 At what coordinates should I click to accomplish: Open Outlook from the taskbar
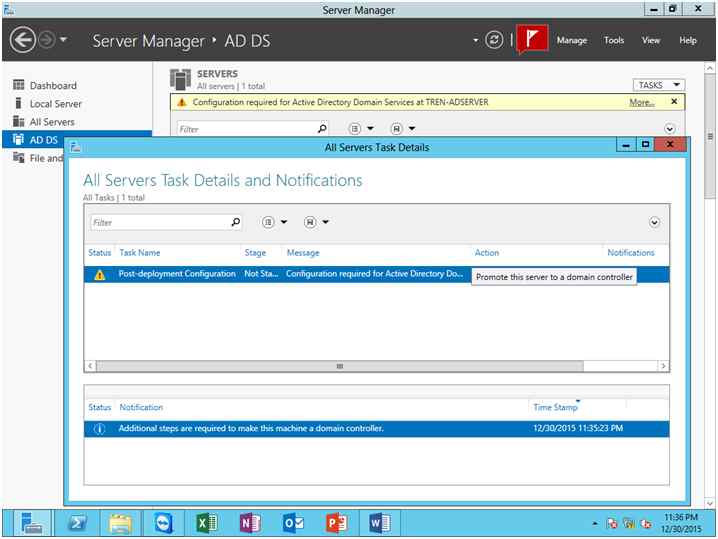[293, 523]
